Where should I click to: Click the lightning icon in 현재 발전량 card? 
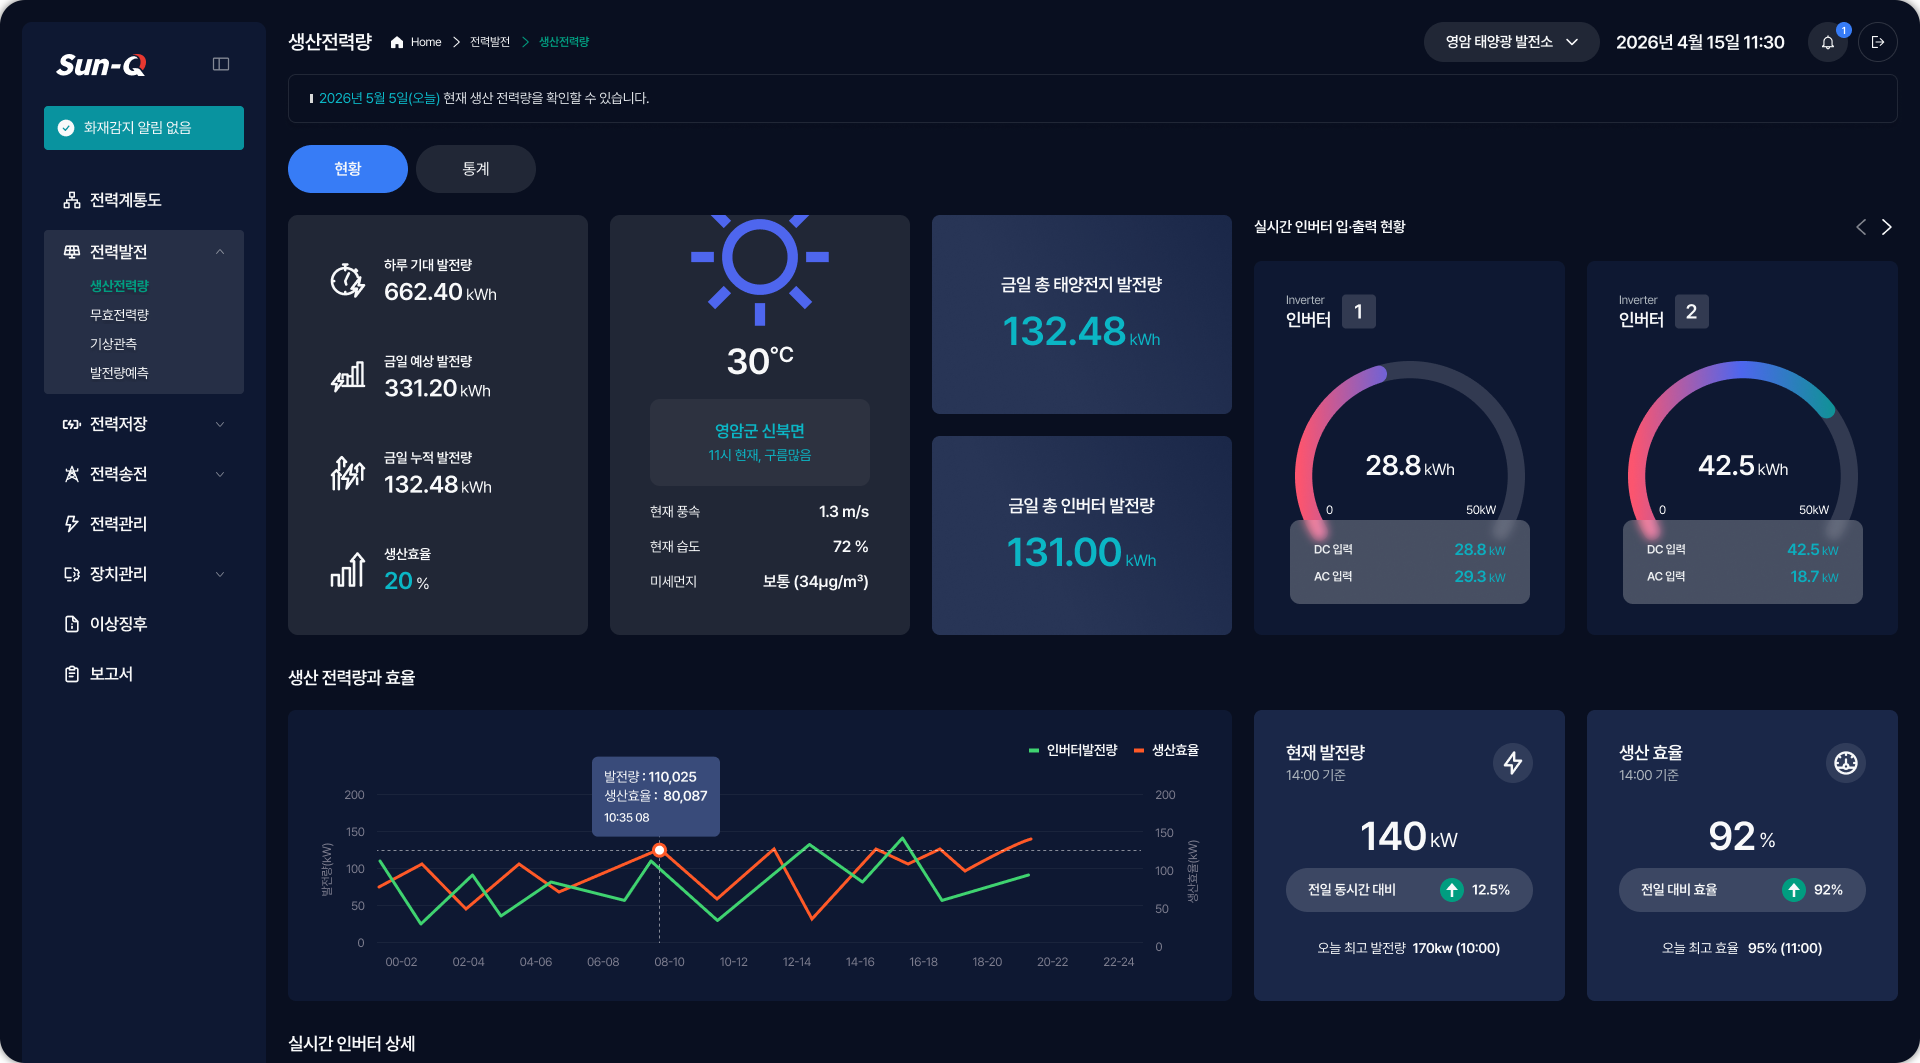click(1513, 763)
